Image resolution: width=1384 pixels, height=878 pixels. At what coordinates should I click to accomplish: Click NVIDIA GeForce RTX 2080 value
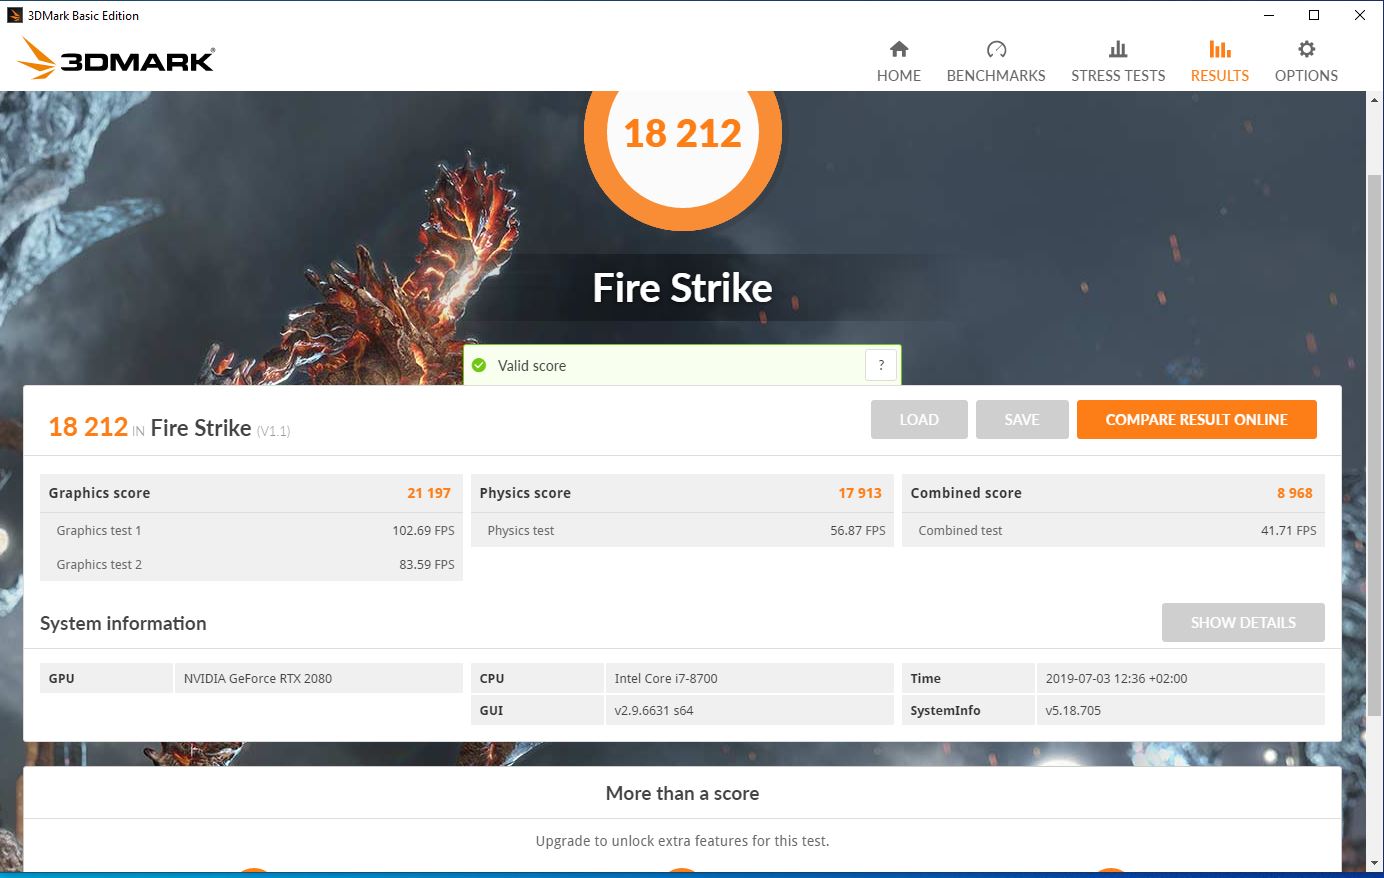[258, 678]
